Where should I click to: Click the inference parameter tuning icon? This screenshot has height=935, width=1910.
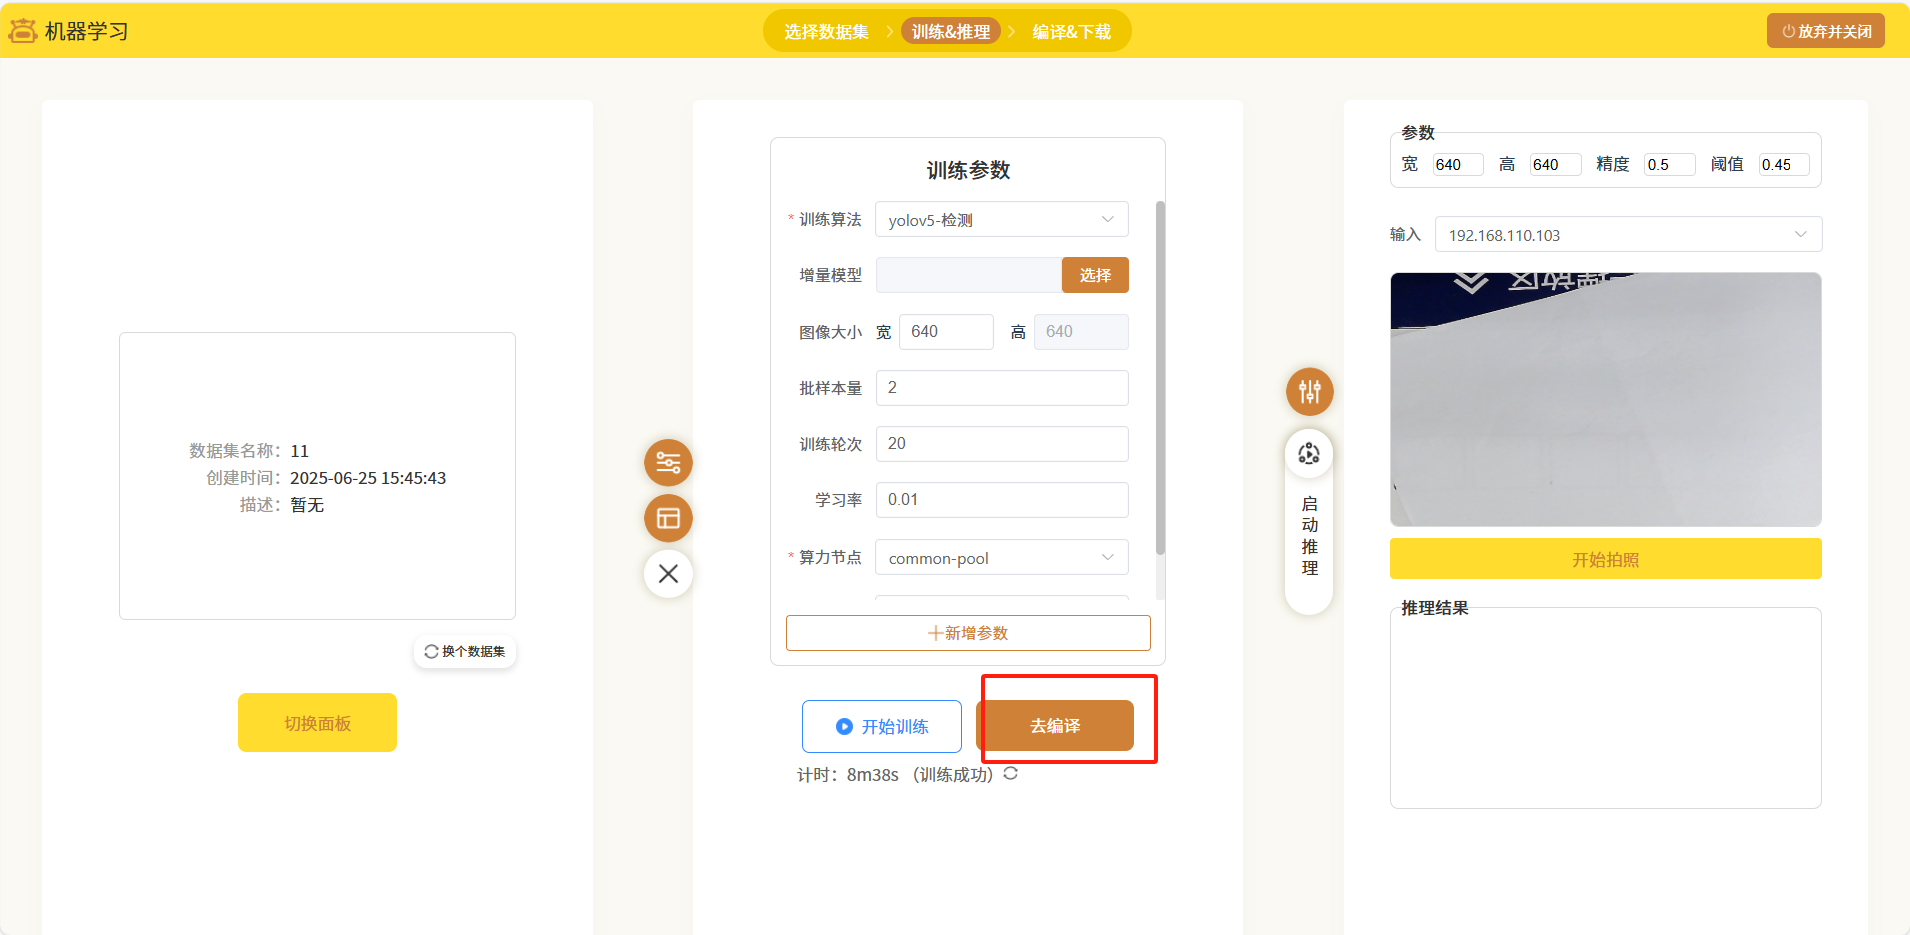click(x=1309, y=392)
